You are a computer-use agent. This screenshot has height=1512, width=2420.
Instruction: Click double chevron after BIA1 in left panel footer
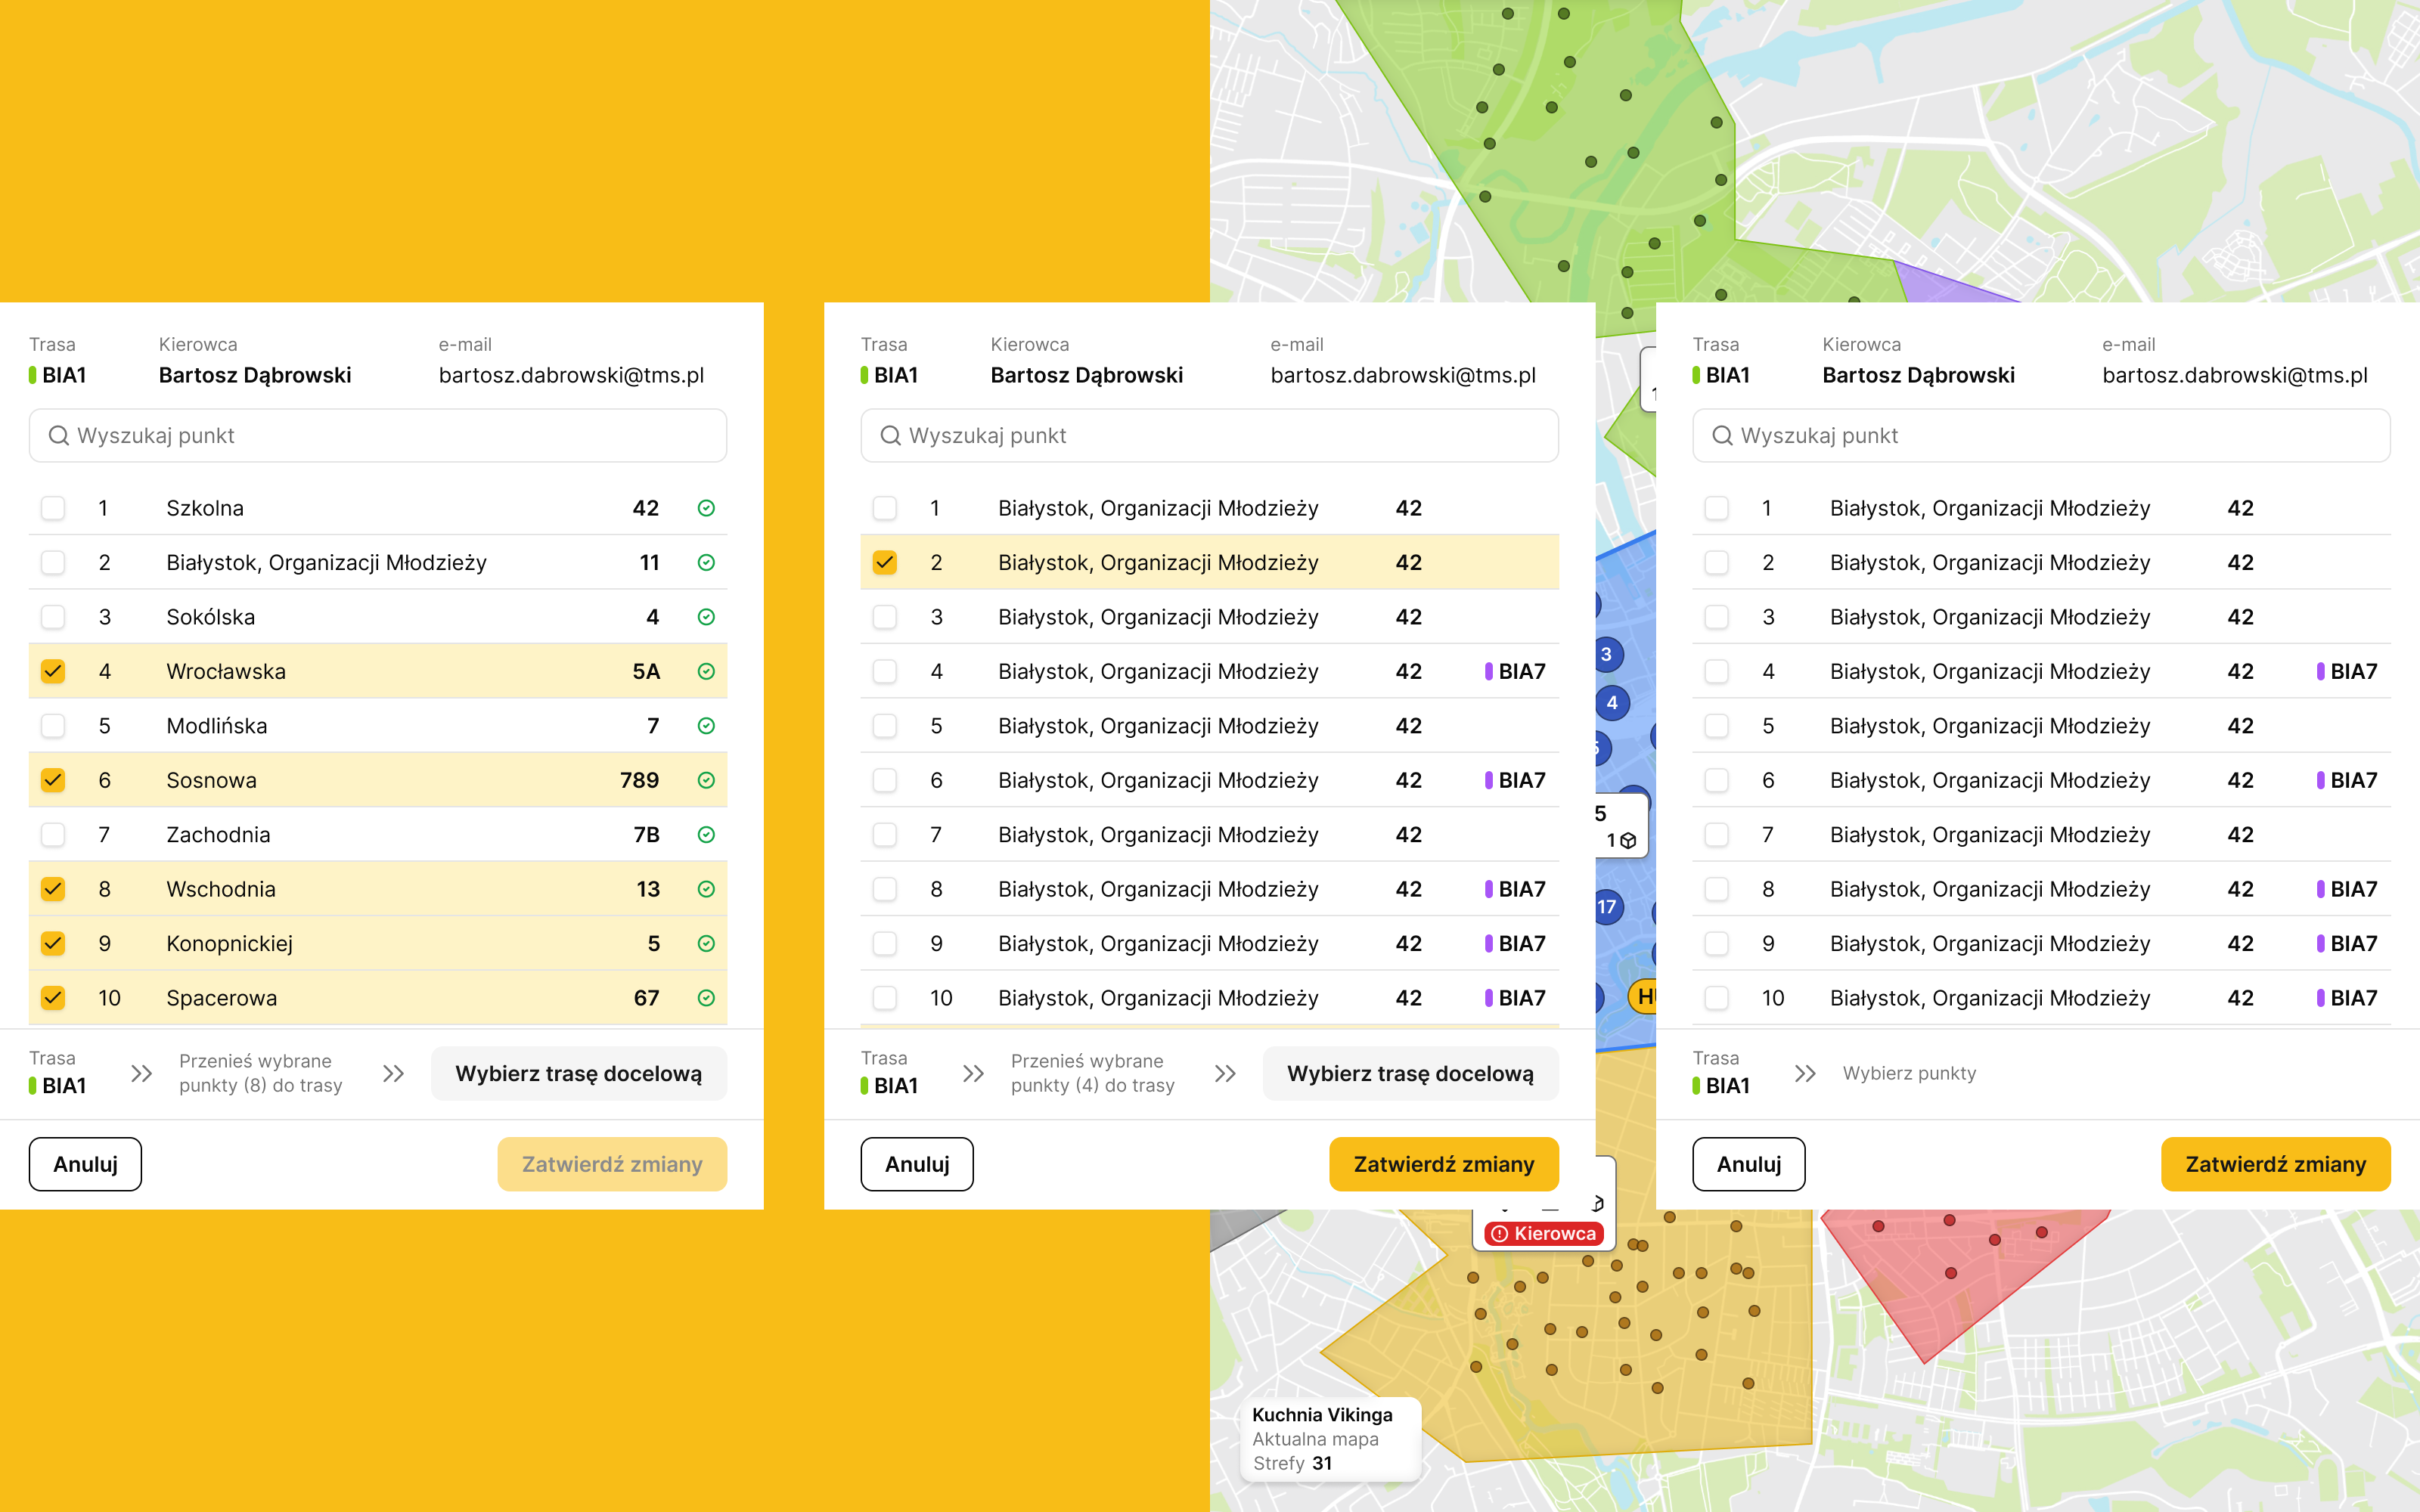142,1074
